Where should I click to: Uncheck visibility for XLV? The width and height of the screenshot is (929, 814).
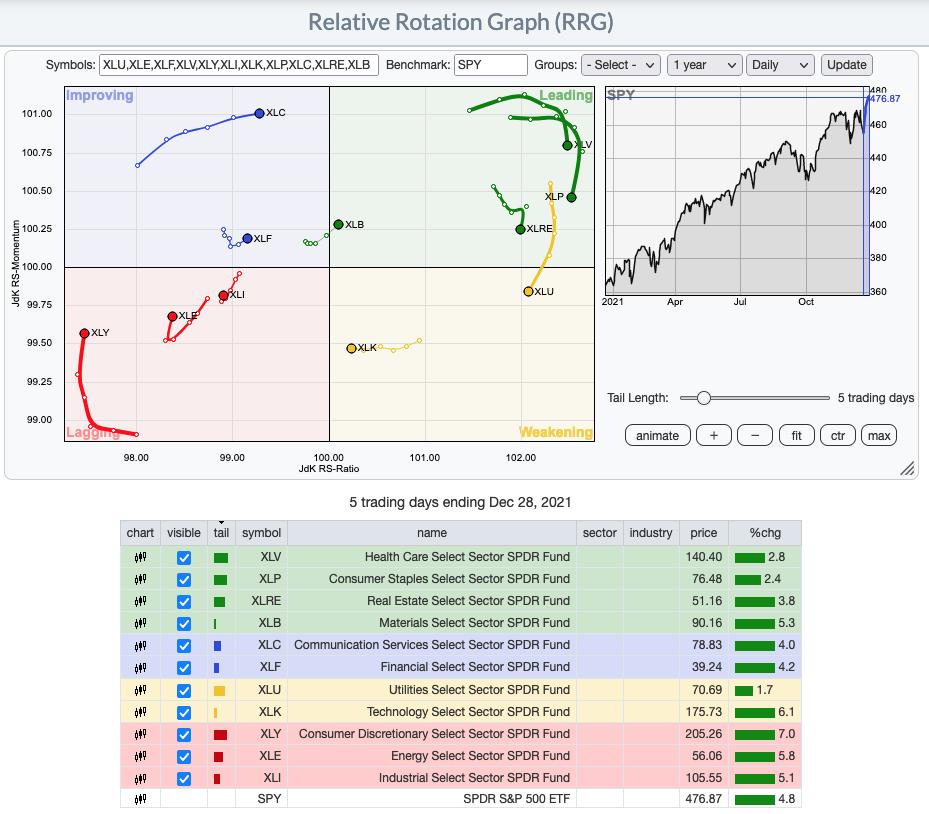(184, 557)
